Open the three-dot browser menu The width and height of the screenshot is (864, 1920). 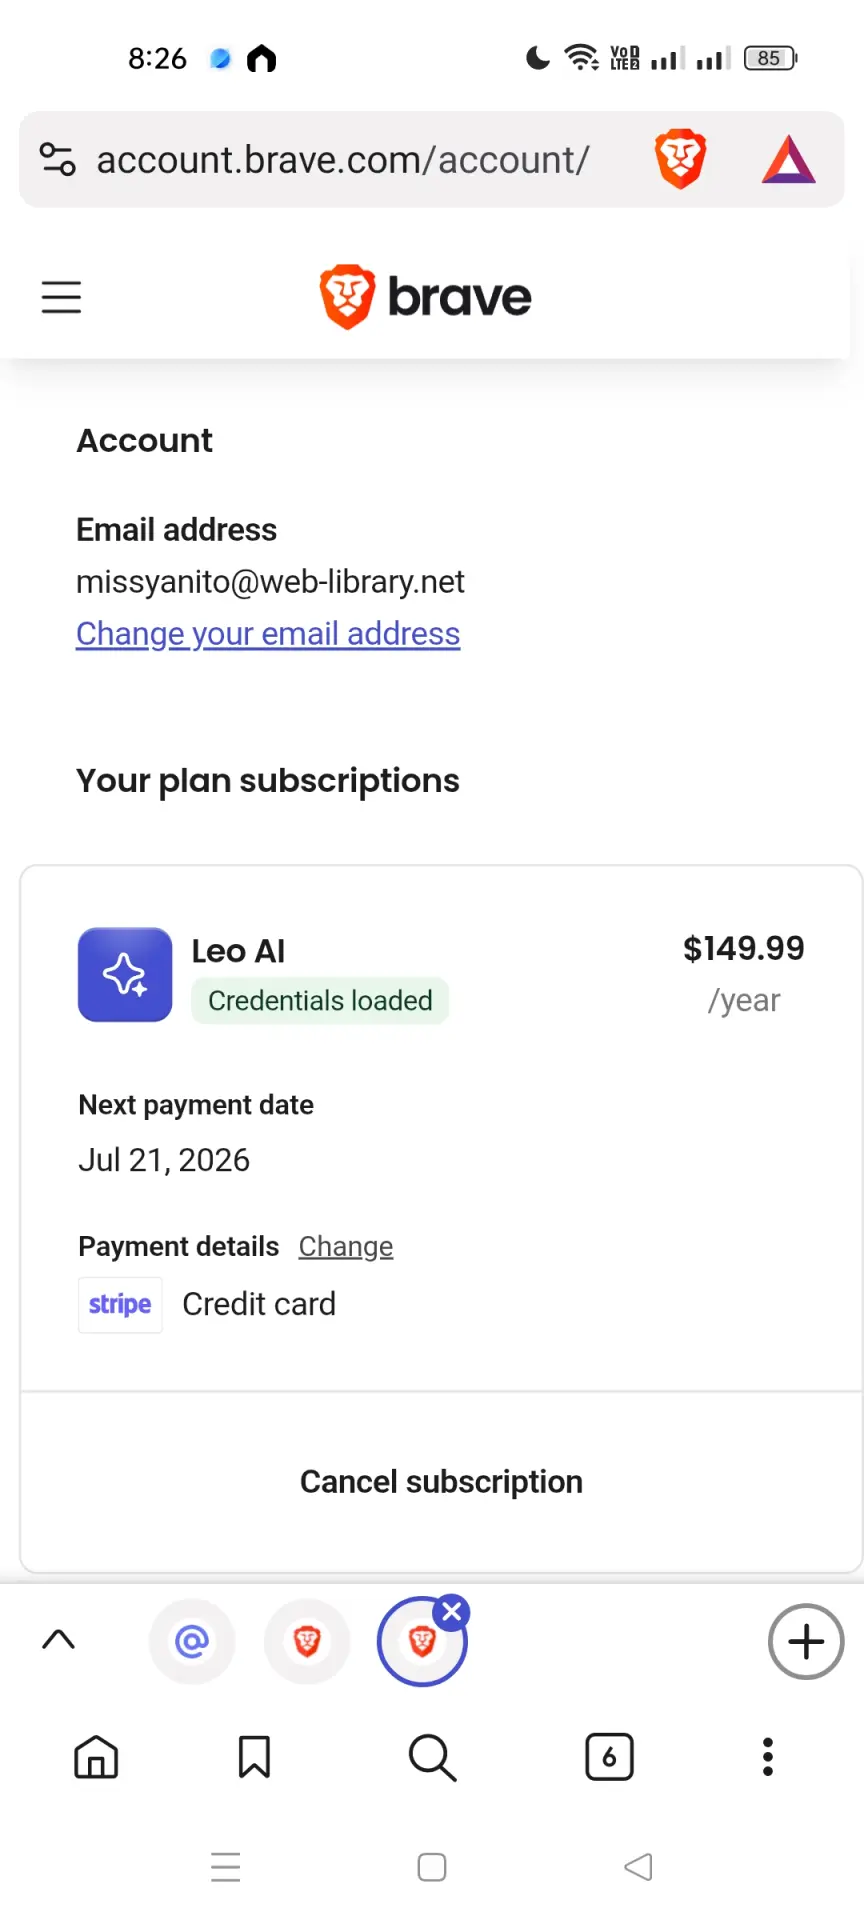tap(768, 1757)
